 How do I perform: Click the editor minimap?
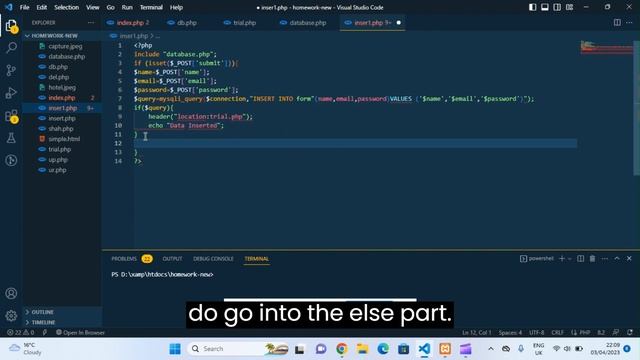[607, 47]
